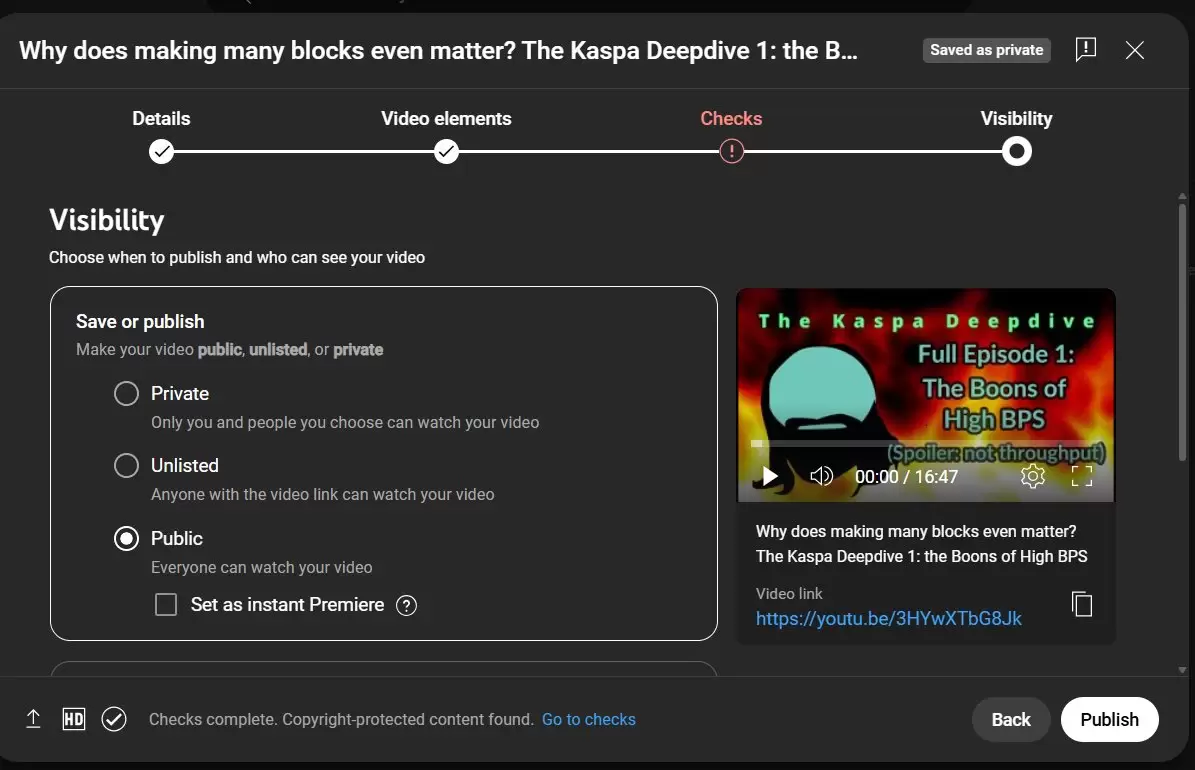Click 'Anyone with the video link' description

point(322,494)
